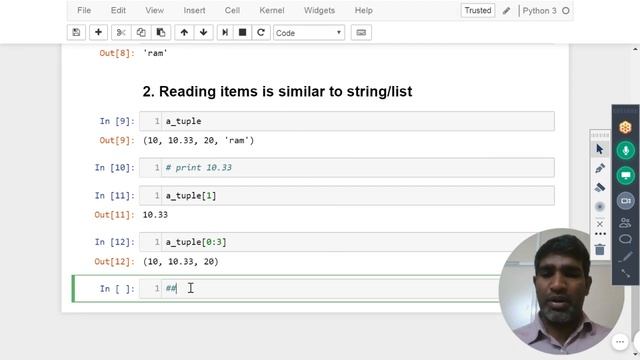Clear annotations with the trash icon
640x360 pixels.
tap(600, 249)
